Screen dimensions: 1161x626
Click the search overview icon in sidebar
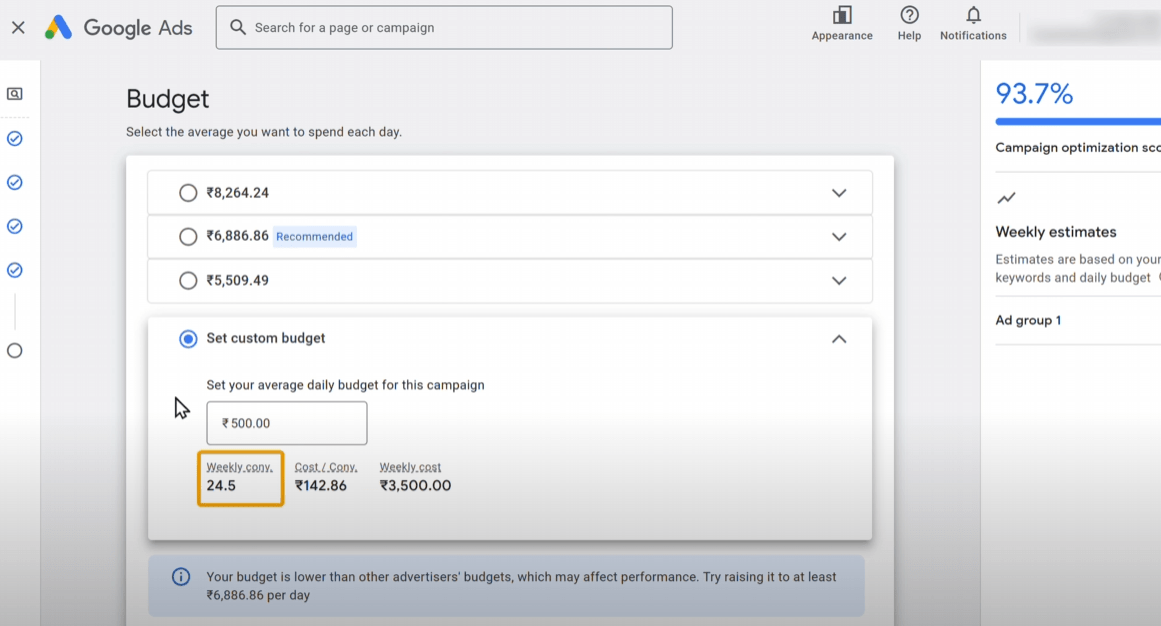(x=15, y=94)
